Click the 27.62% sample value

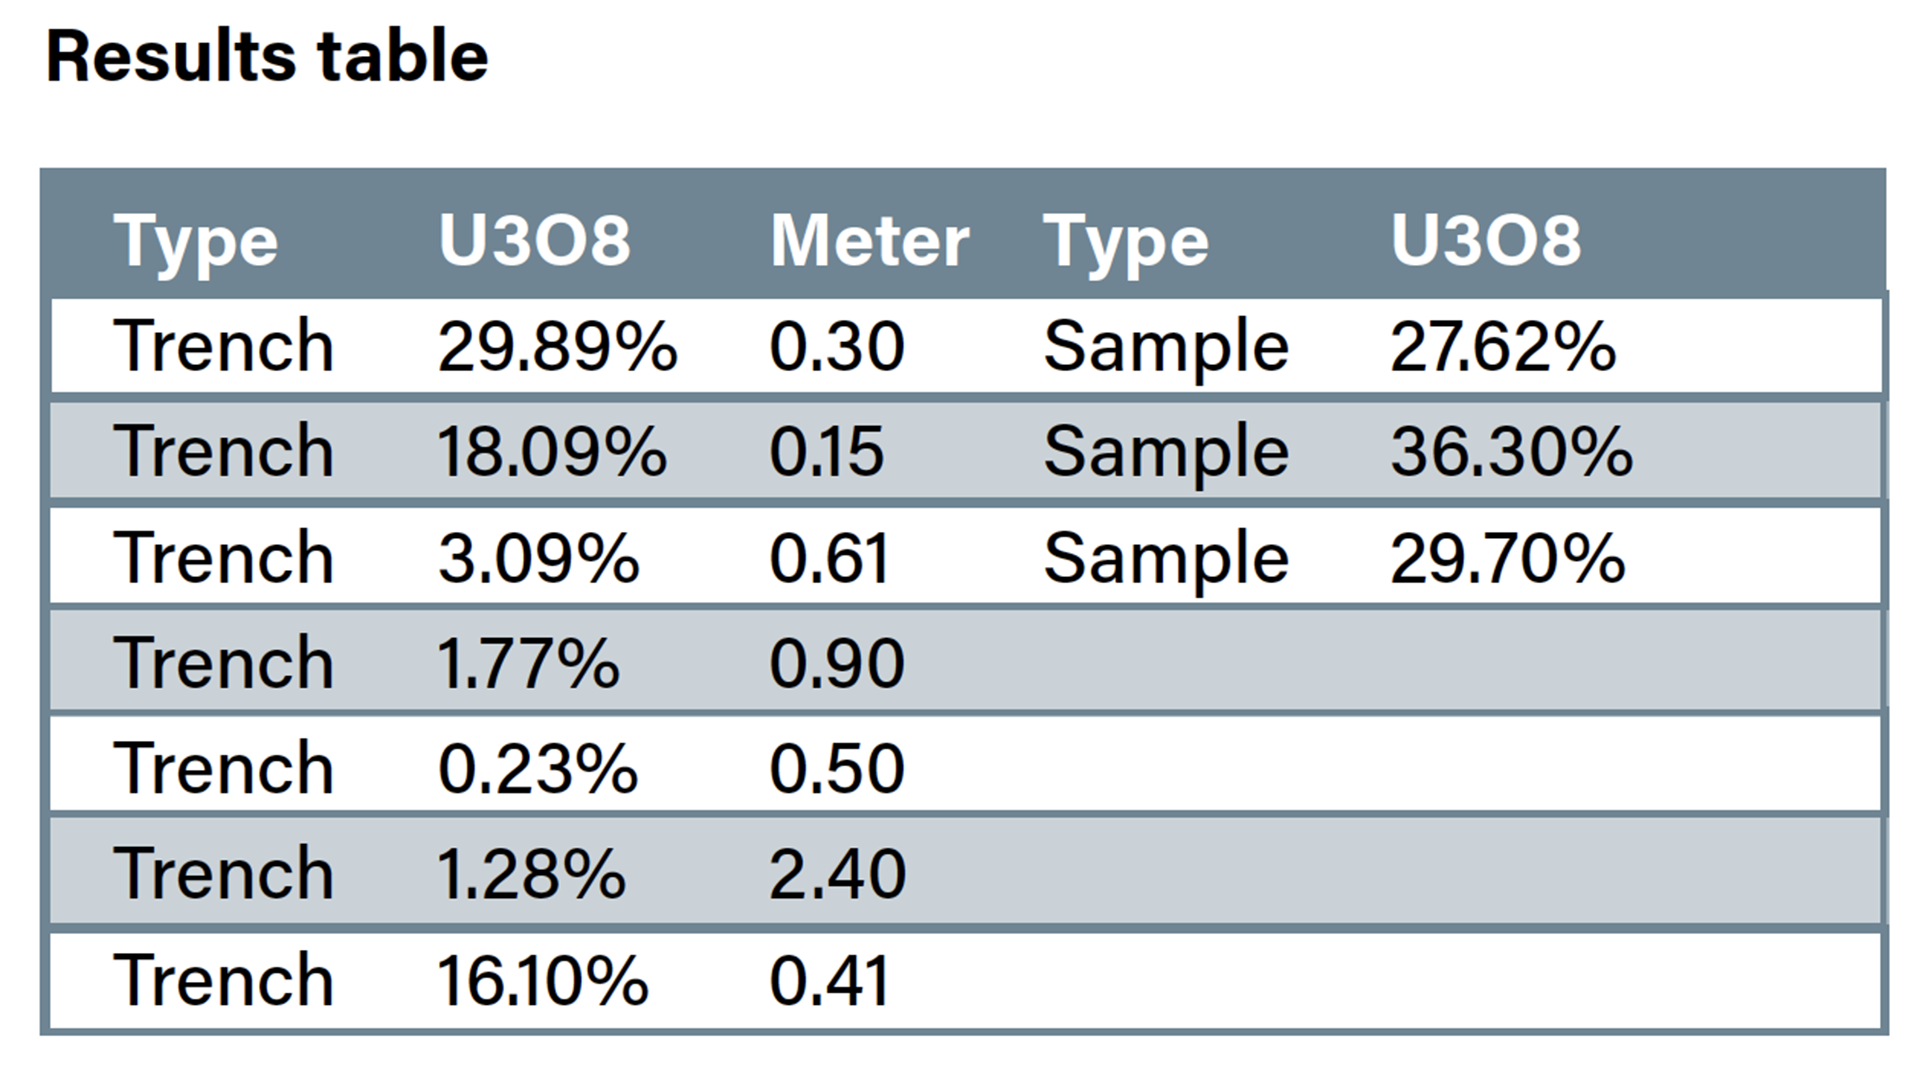tap(1503, 347)
